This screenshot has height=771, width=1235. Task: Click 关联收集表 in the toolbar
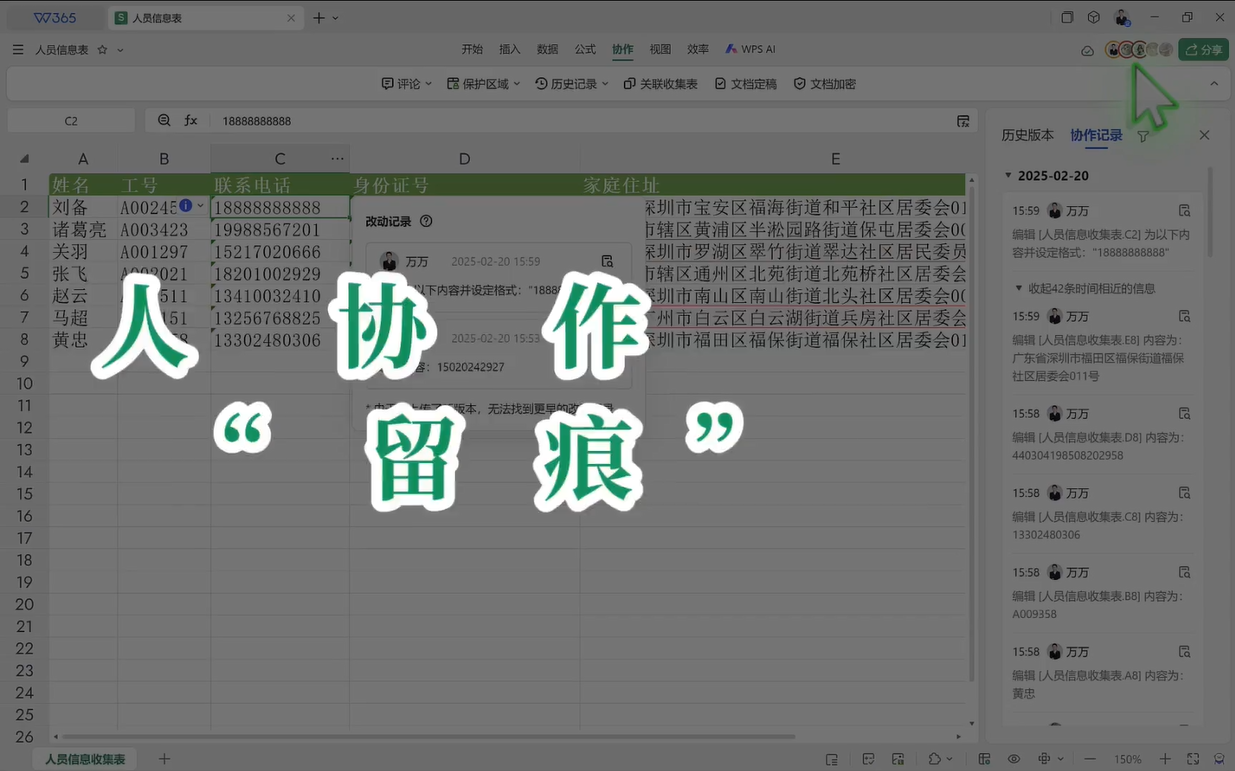click(660, 84)
